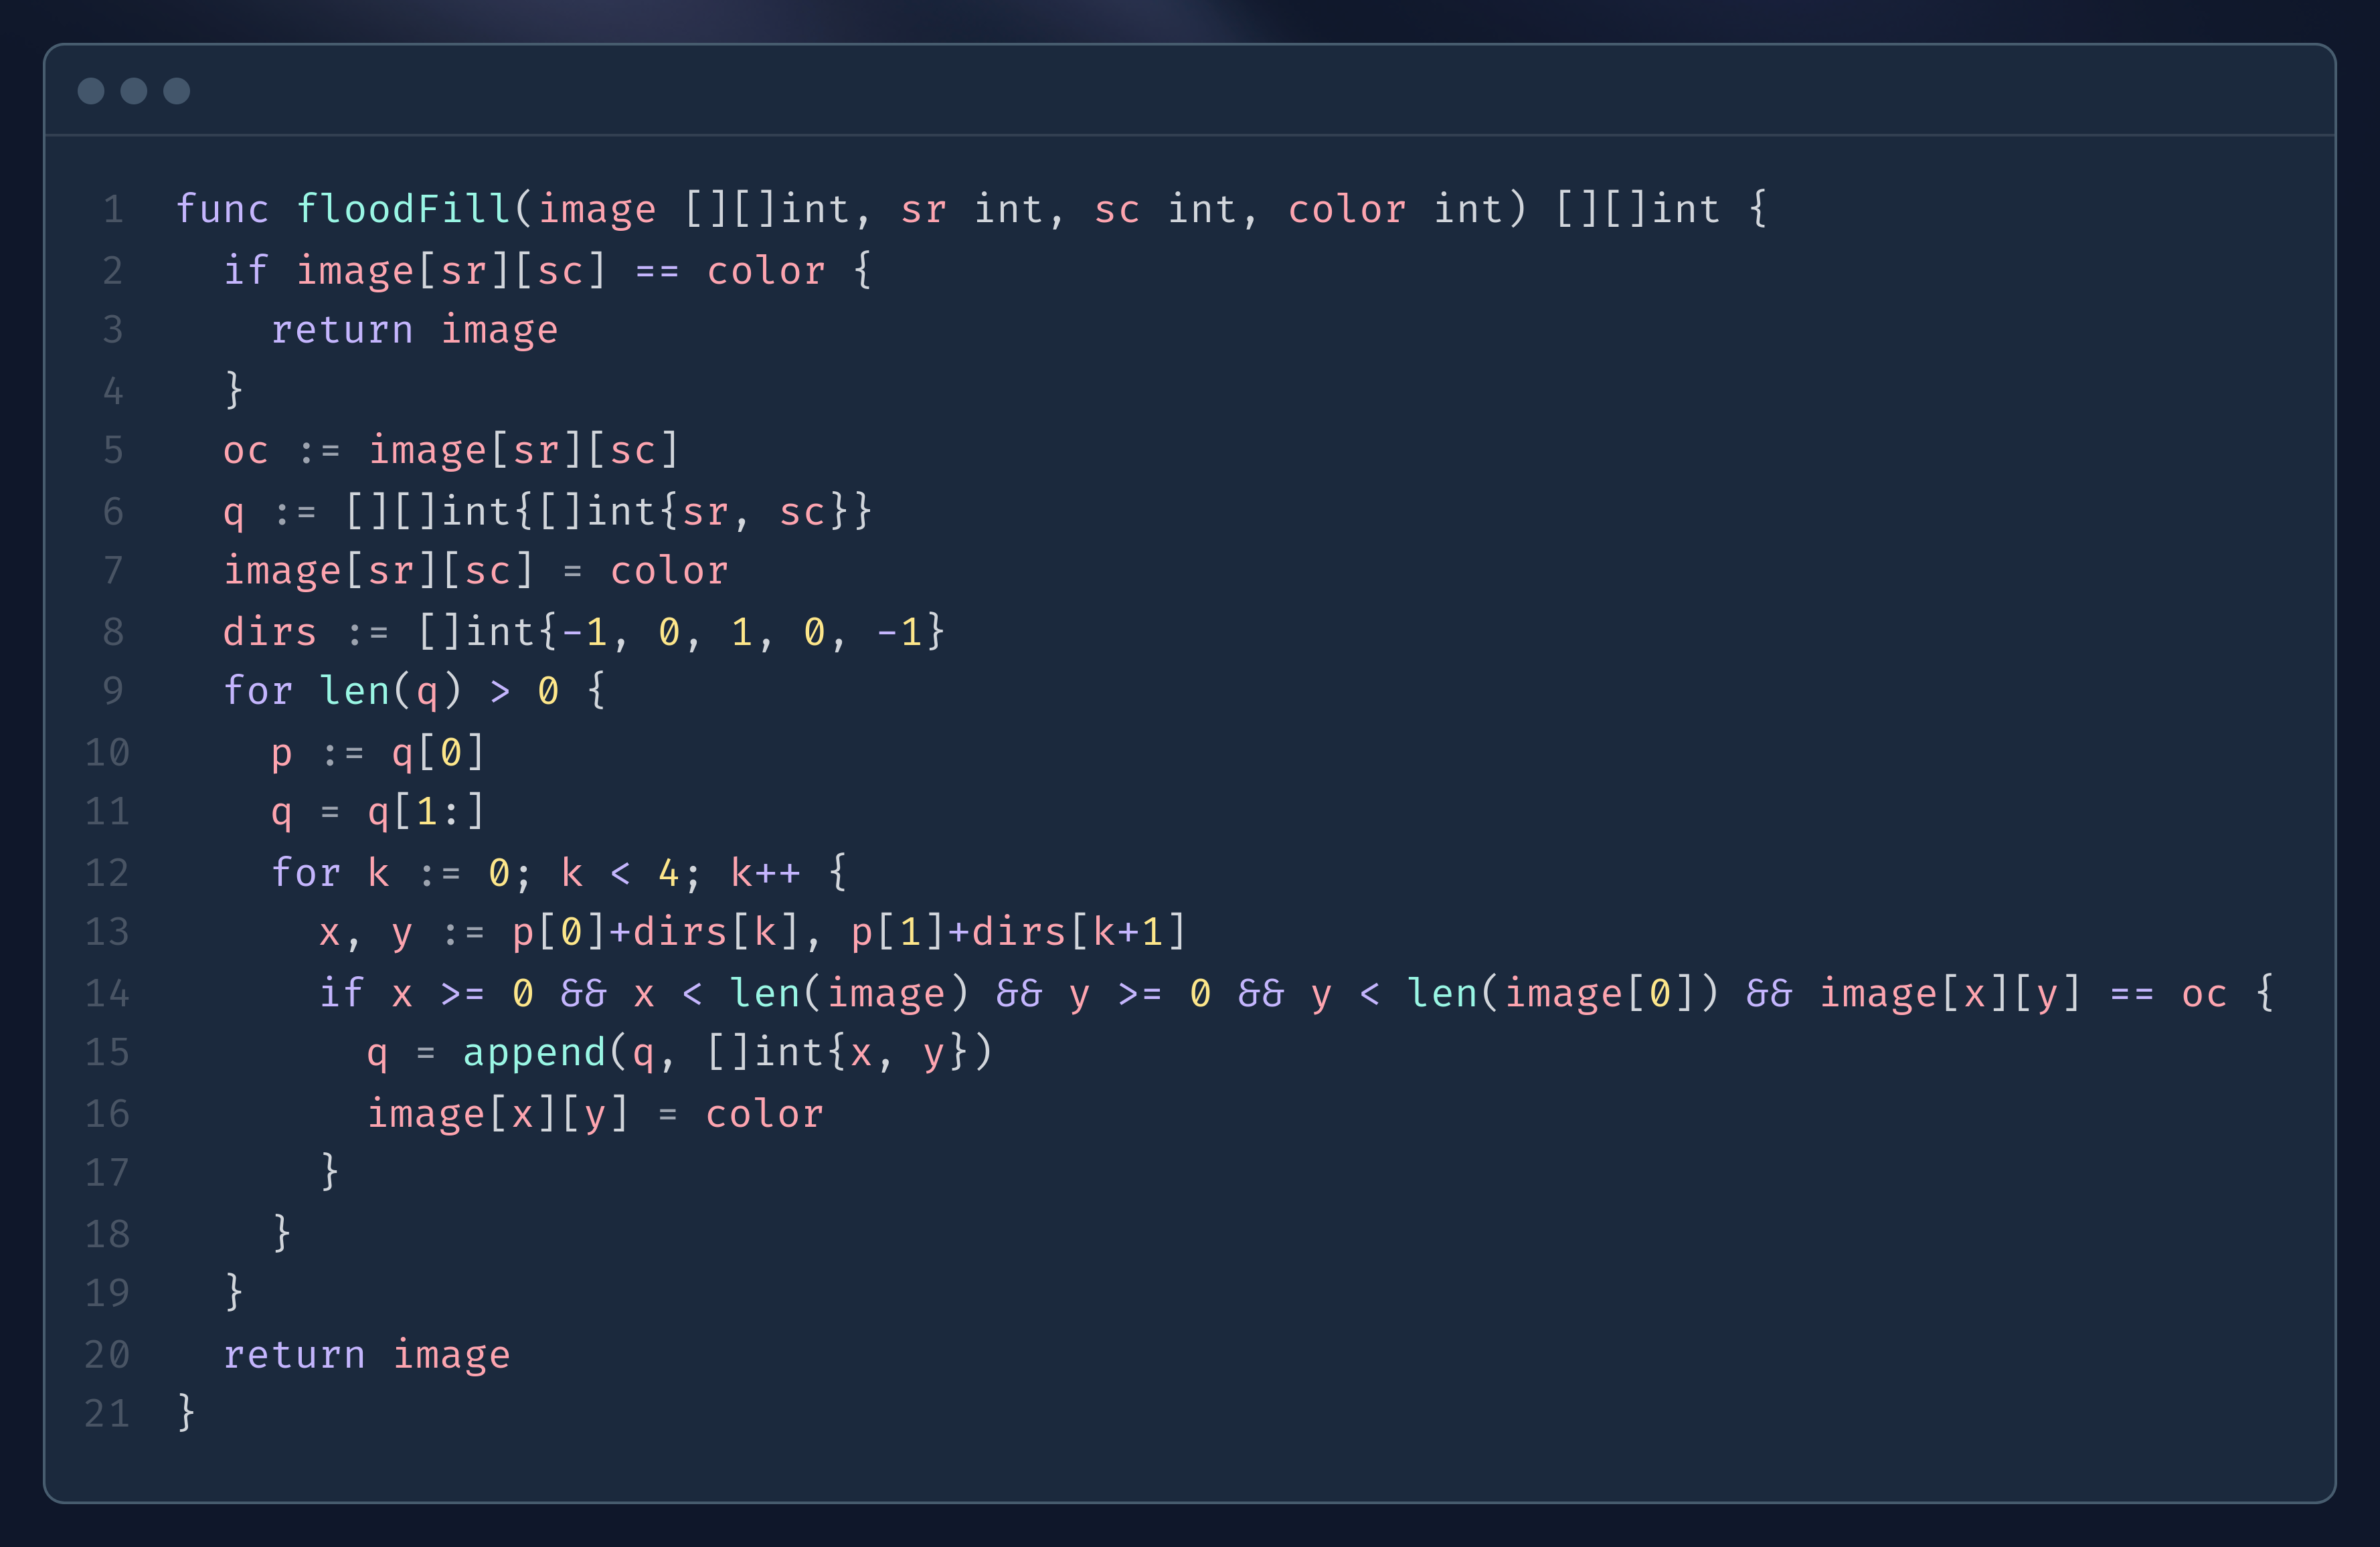Click the first window control dot

(91, 91)
